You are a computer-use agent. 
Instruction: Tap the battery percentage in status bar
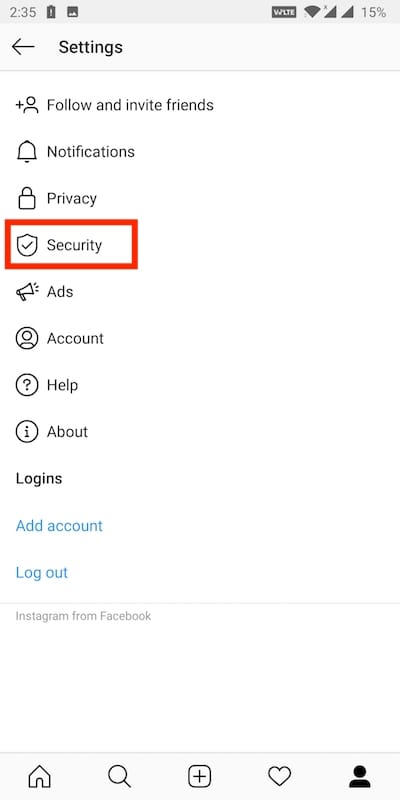pyautogui.click(x=373, y=12)
